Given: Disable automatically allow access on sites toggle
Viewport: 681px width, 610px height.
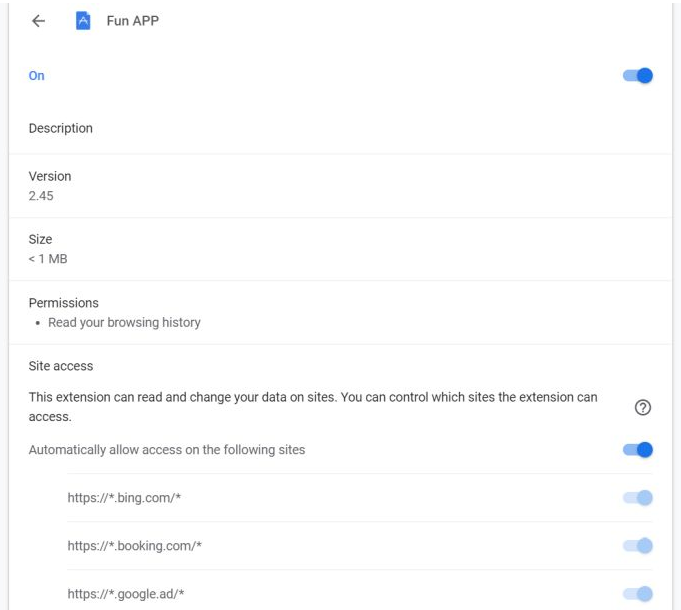Looking at the screenshot, I should (637, 450).
